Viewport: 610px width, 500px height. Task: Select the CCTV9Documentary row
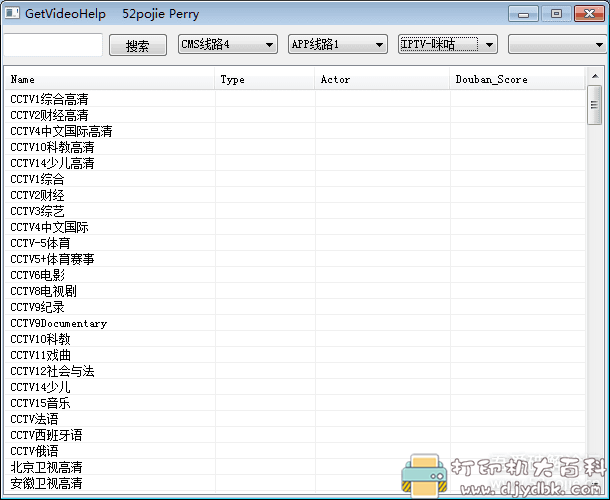[x=295, y=323]
